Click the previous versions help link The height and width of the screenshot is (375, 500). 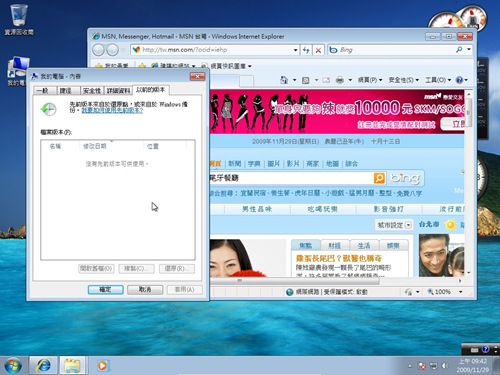tap(112, 110)
